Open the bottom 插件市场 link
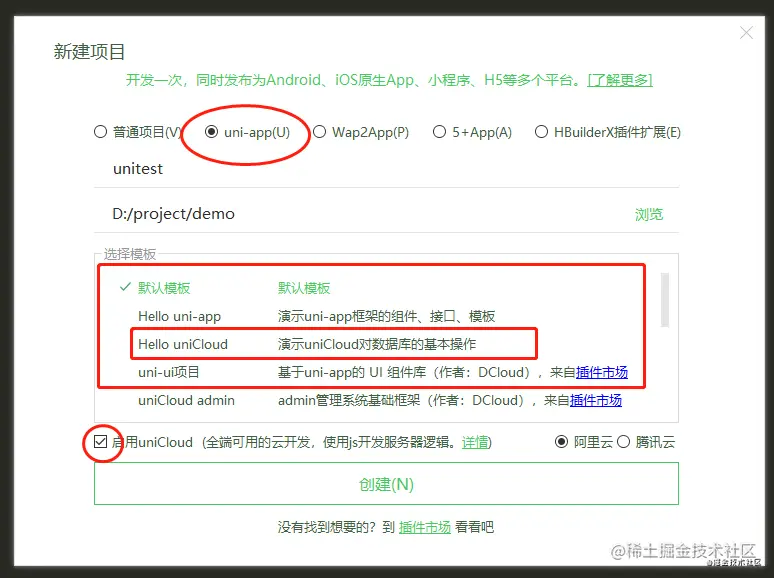 click(425, 527)
